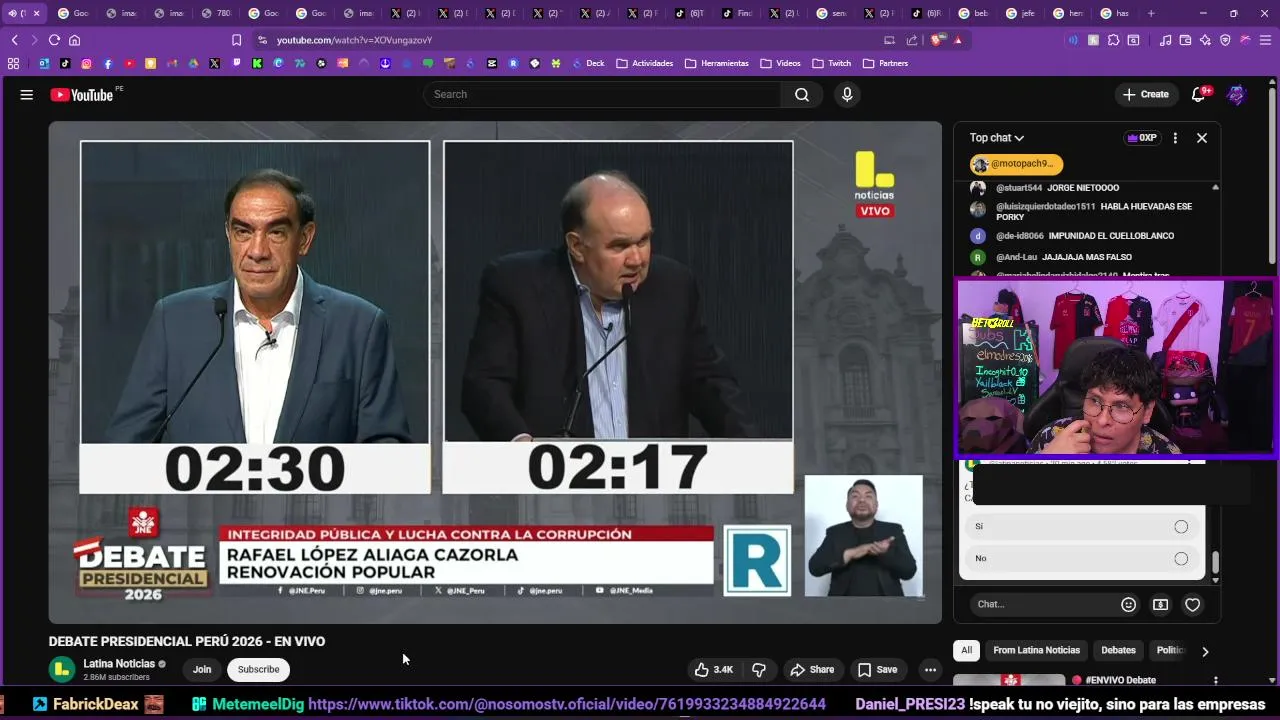Open the workspaces grid icon in bookmarks bar
Image resolution: width=1280 pixels, height=720 pixels.
coord(13,63)
